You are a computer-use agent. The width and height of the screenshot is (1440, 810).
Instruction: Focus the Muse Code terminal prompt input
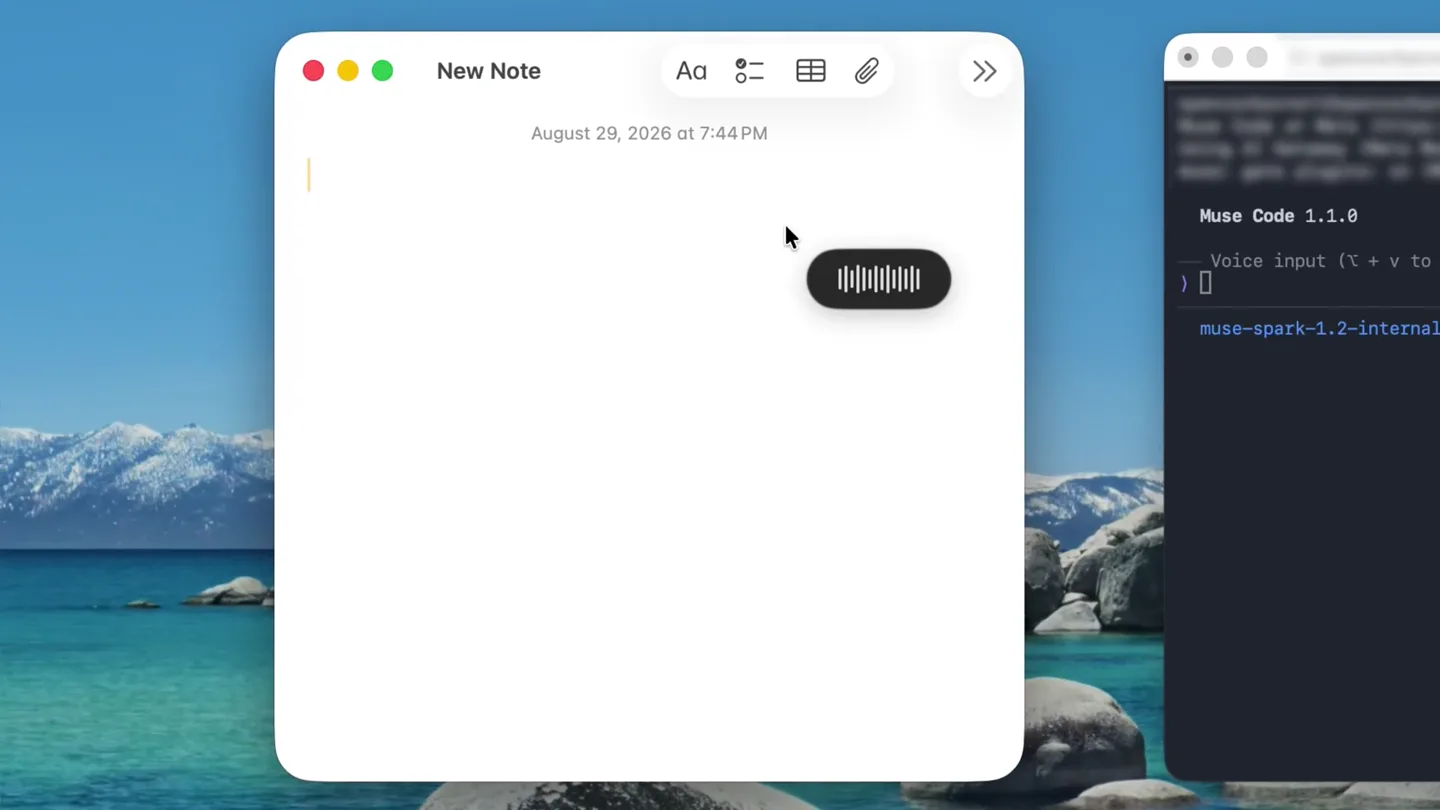[x=1310, y=284]
